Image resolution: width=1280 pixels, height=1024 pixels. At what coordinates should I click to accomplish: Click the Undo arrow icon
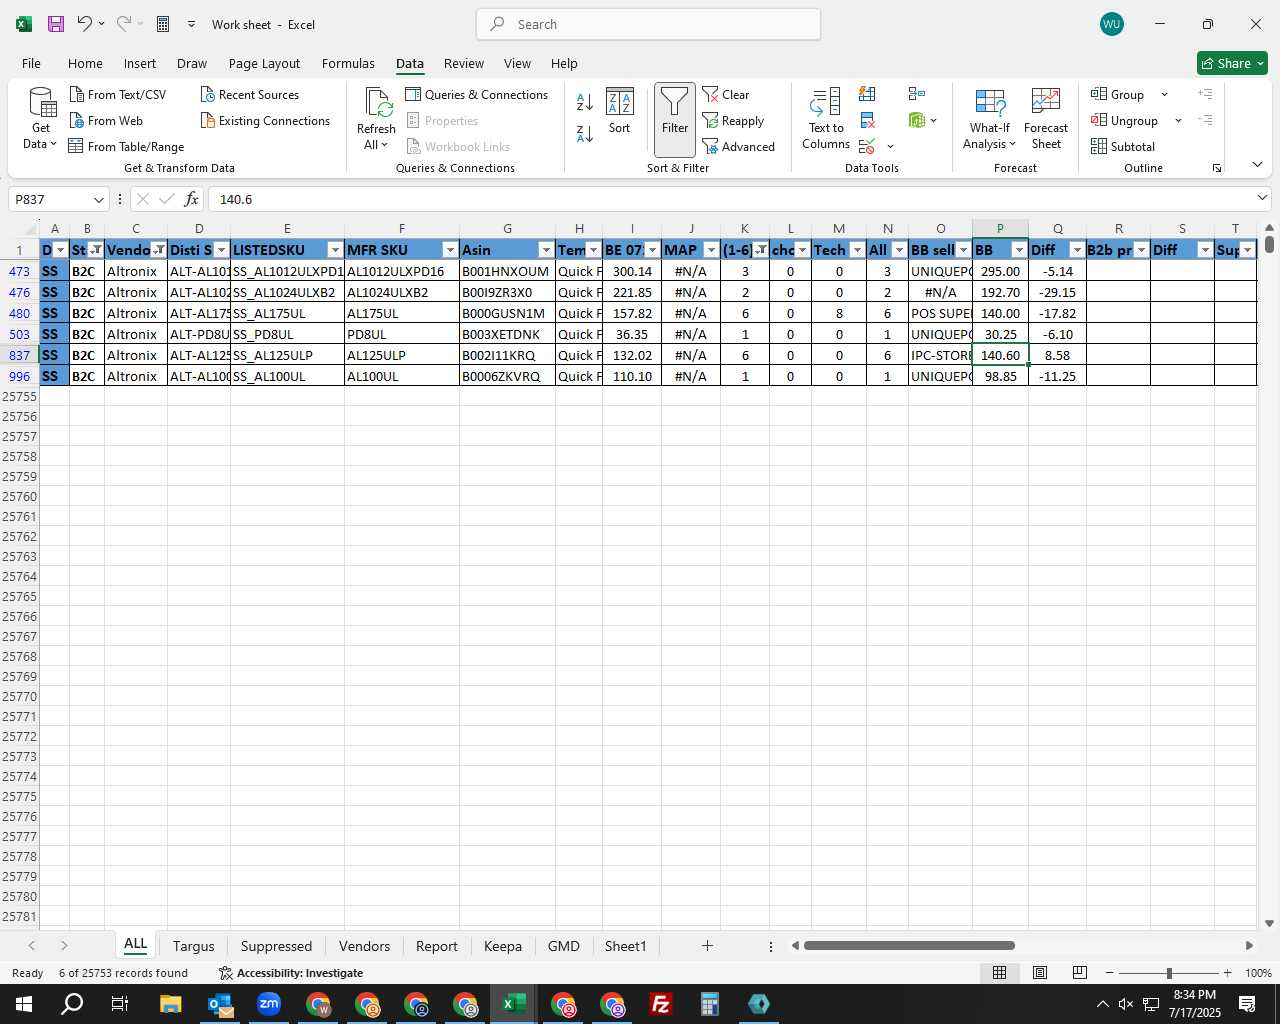(84, 24)
